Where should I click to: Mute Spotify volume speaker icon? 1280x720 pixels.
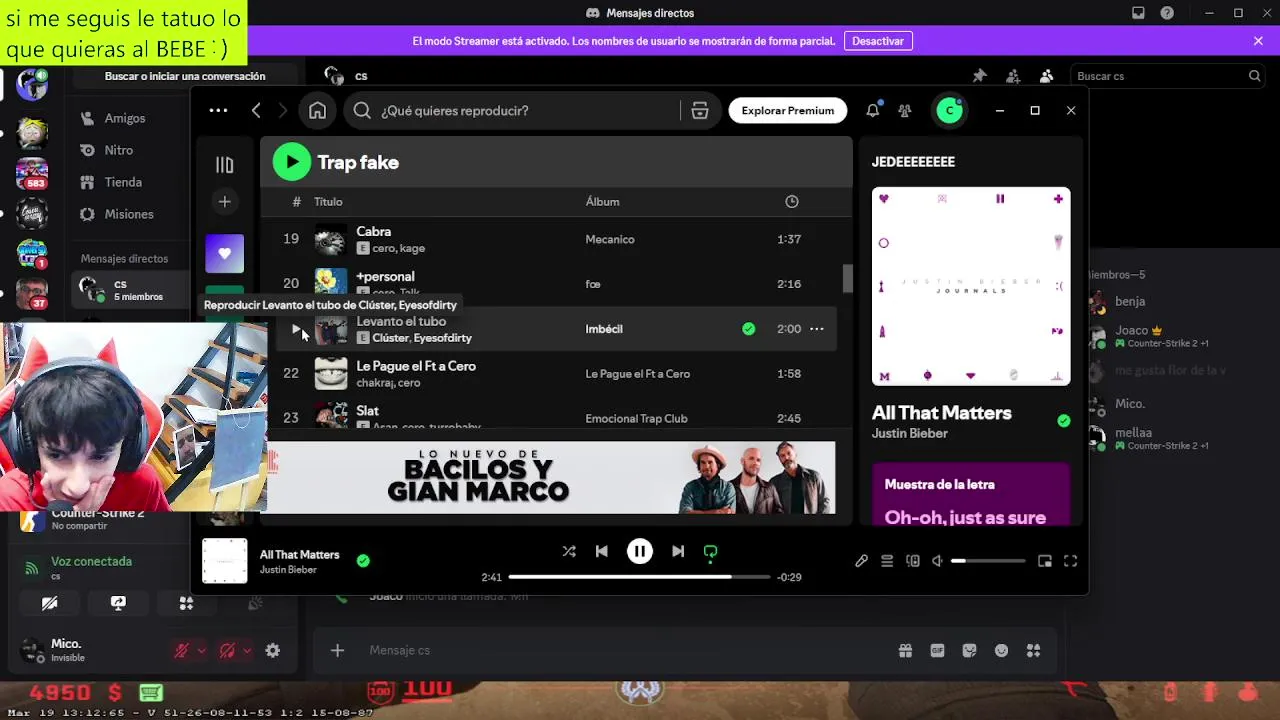coord(938,561)
